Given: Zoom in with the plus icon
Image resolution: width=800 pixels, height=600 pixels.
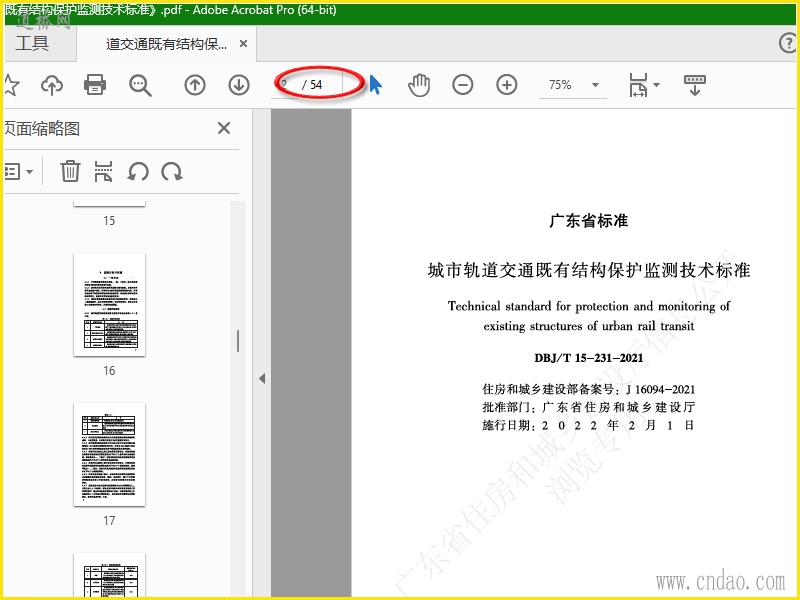Looking at the screenshot, I should point(507,85).
